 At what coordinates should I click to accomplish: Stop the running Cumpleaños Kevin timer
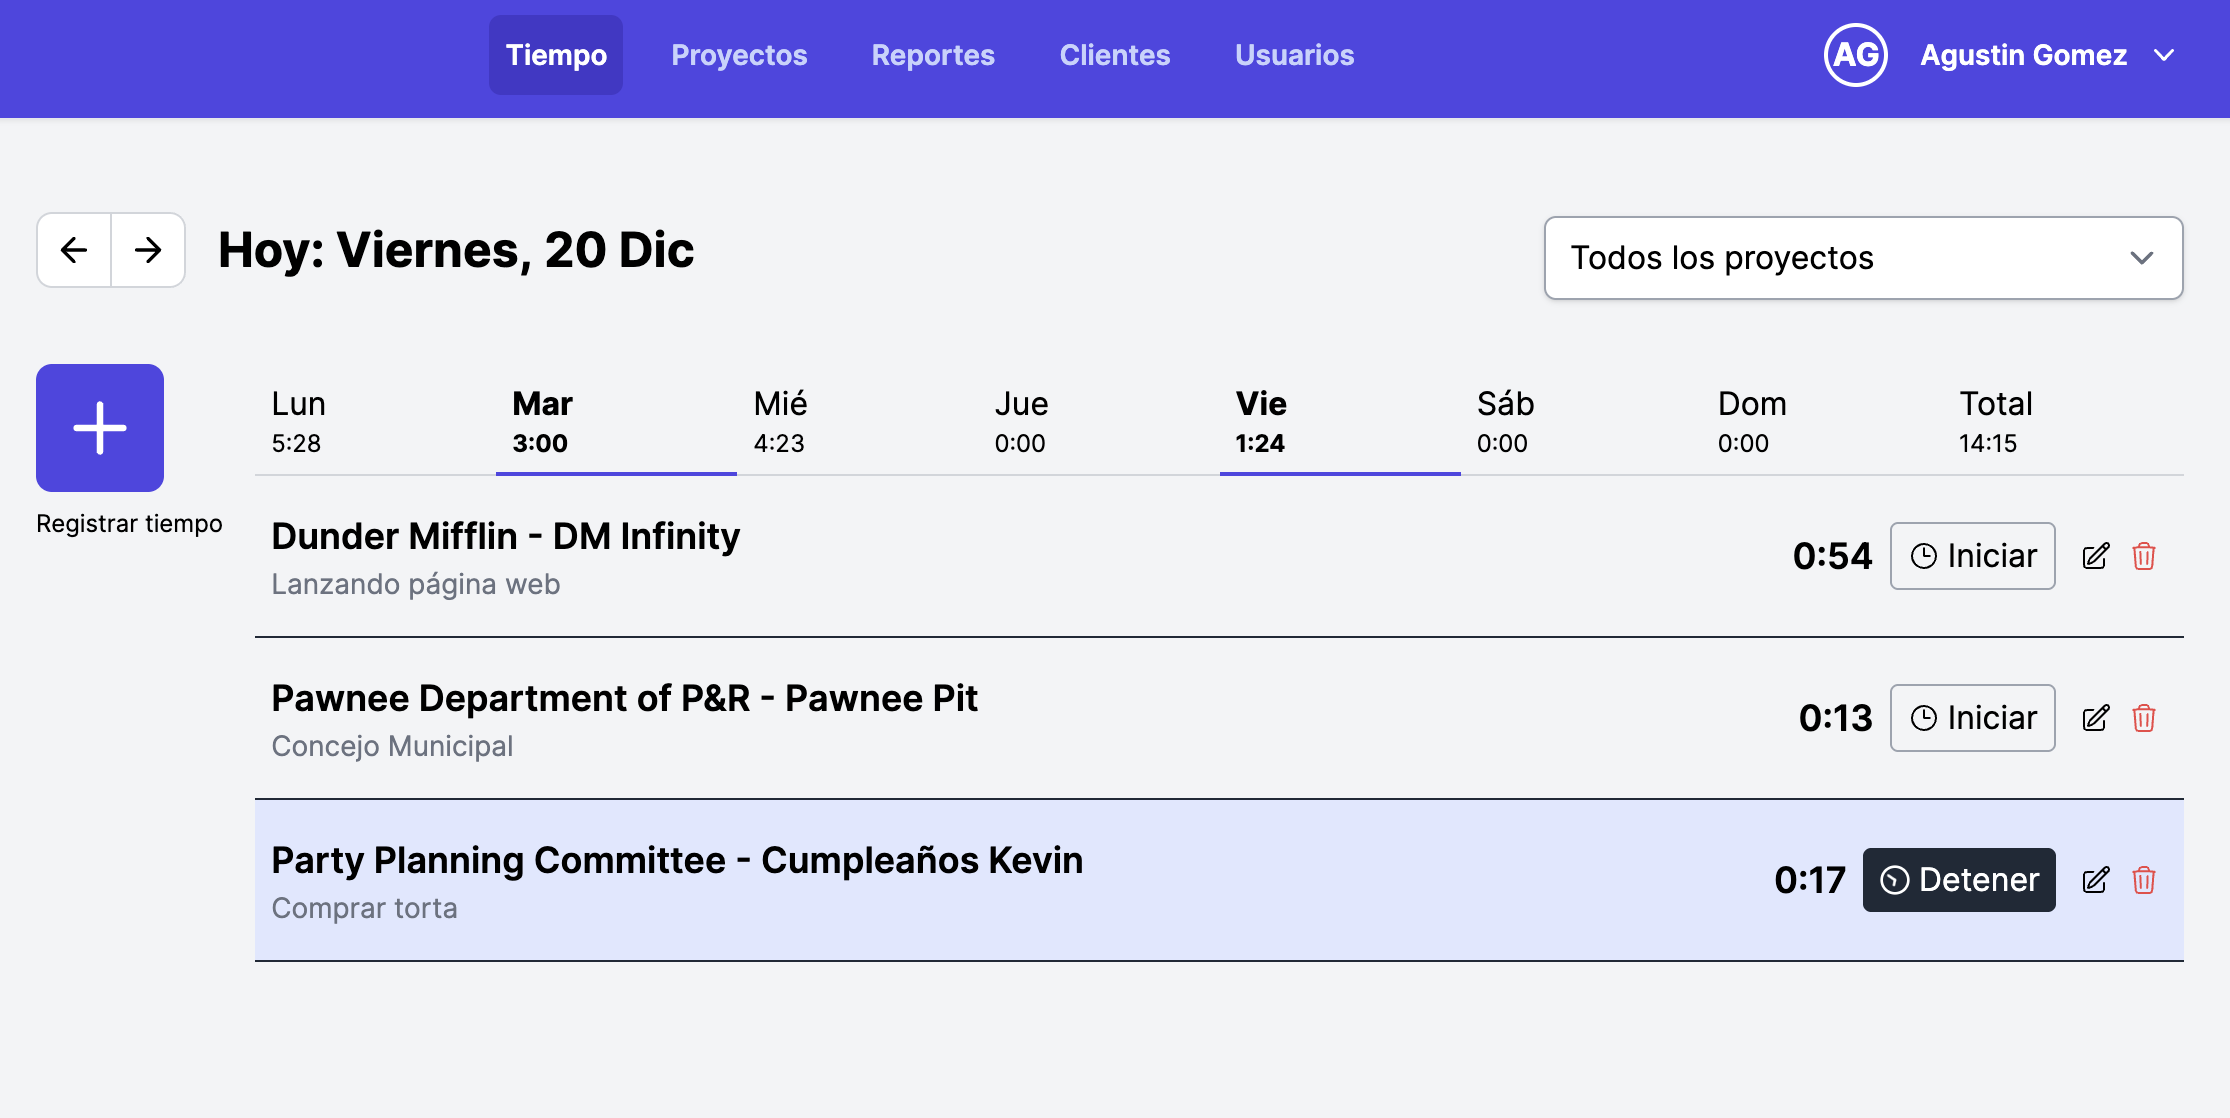[x=1958, y=880]
